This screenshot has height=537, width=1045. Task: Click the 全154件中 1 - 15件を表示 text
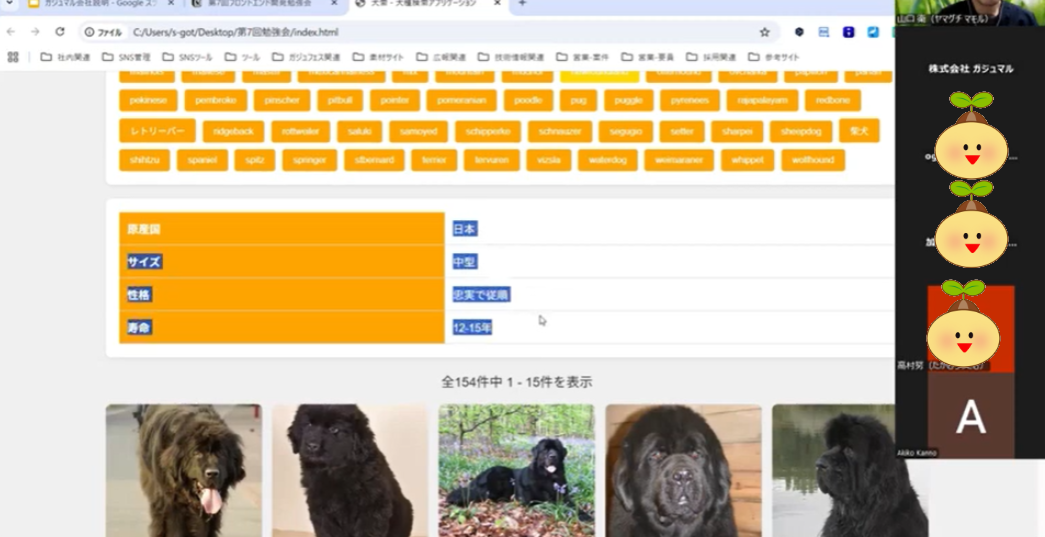click(517, 382)
